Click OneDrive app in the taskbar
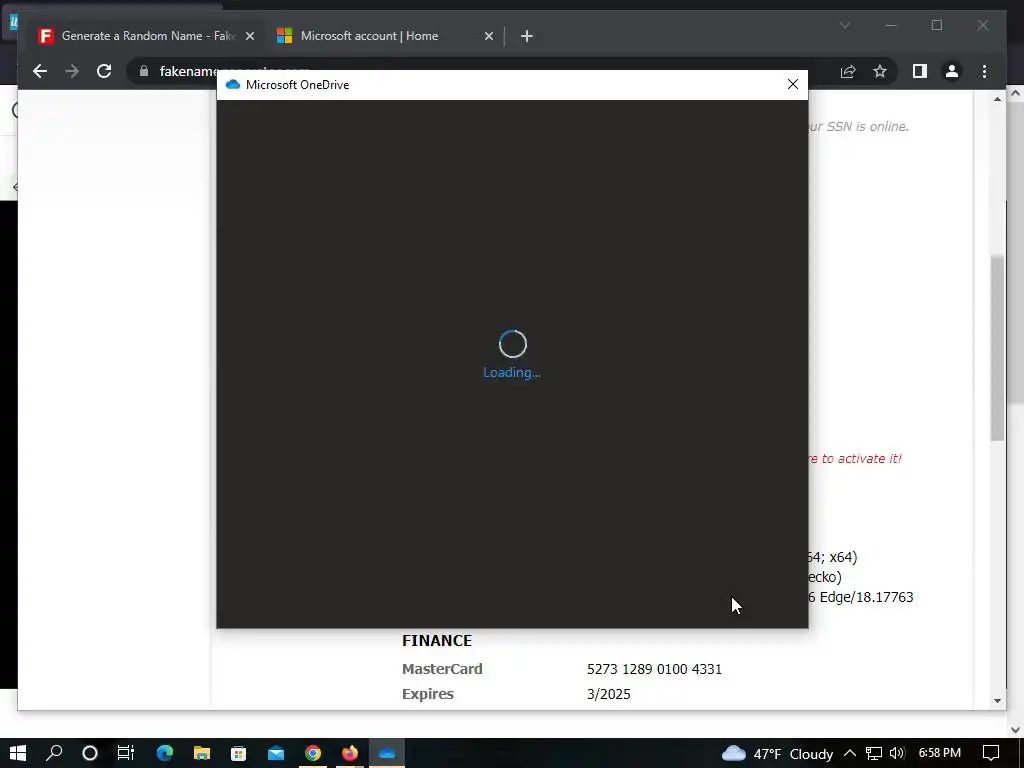 click(x=387, y=753)
